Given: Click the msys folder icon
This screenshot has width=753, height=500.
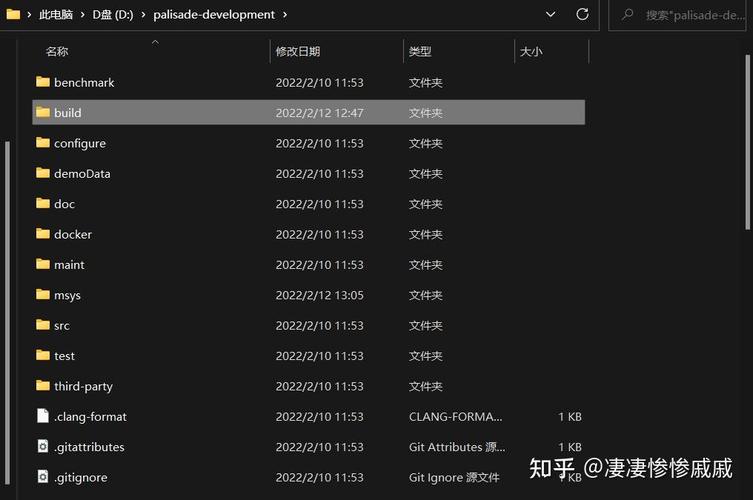Looking at the screenshot, I should [x=43, y=294].
